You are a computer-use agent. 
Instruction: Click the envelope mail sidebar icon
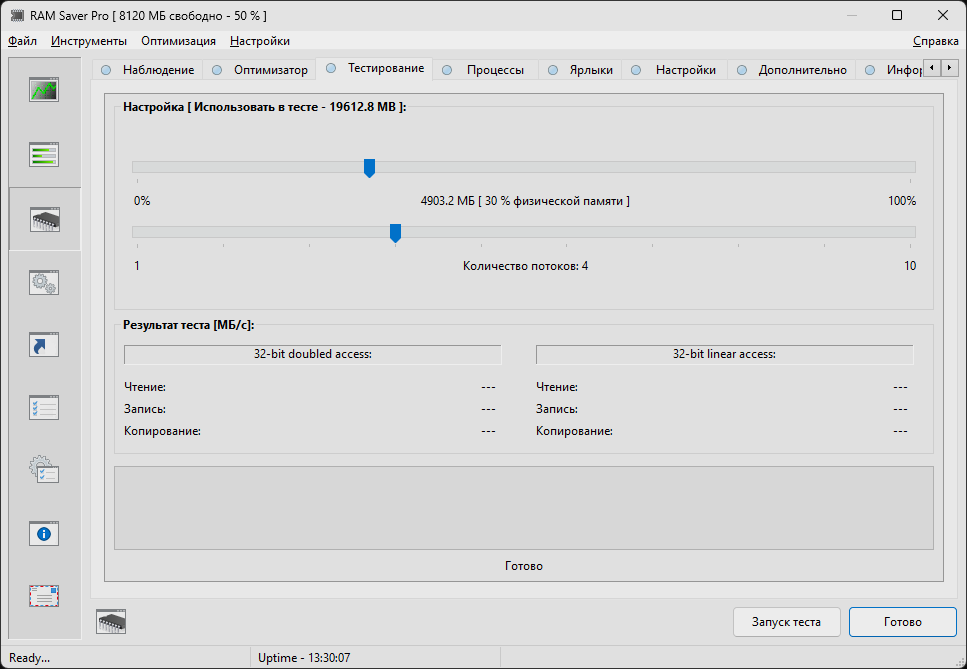[44, 596]
